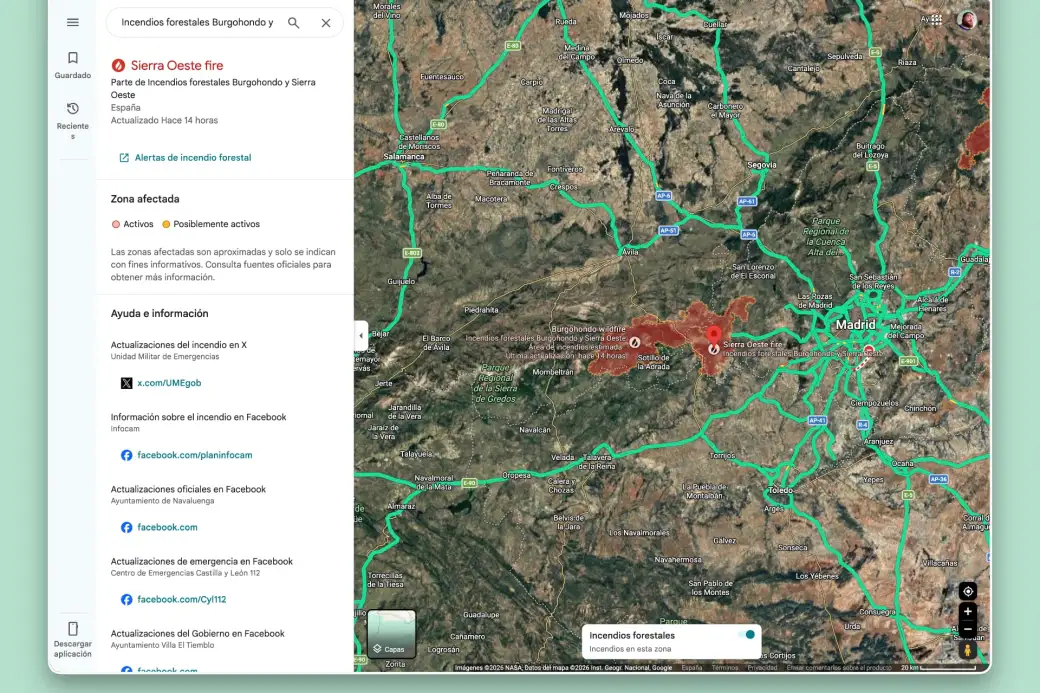1040x693 pixels.
Task: Click the Salamanca city label
Action: [x=404, y=157]
